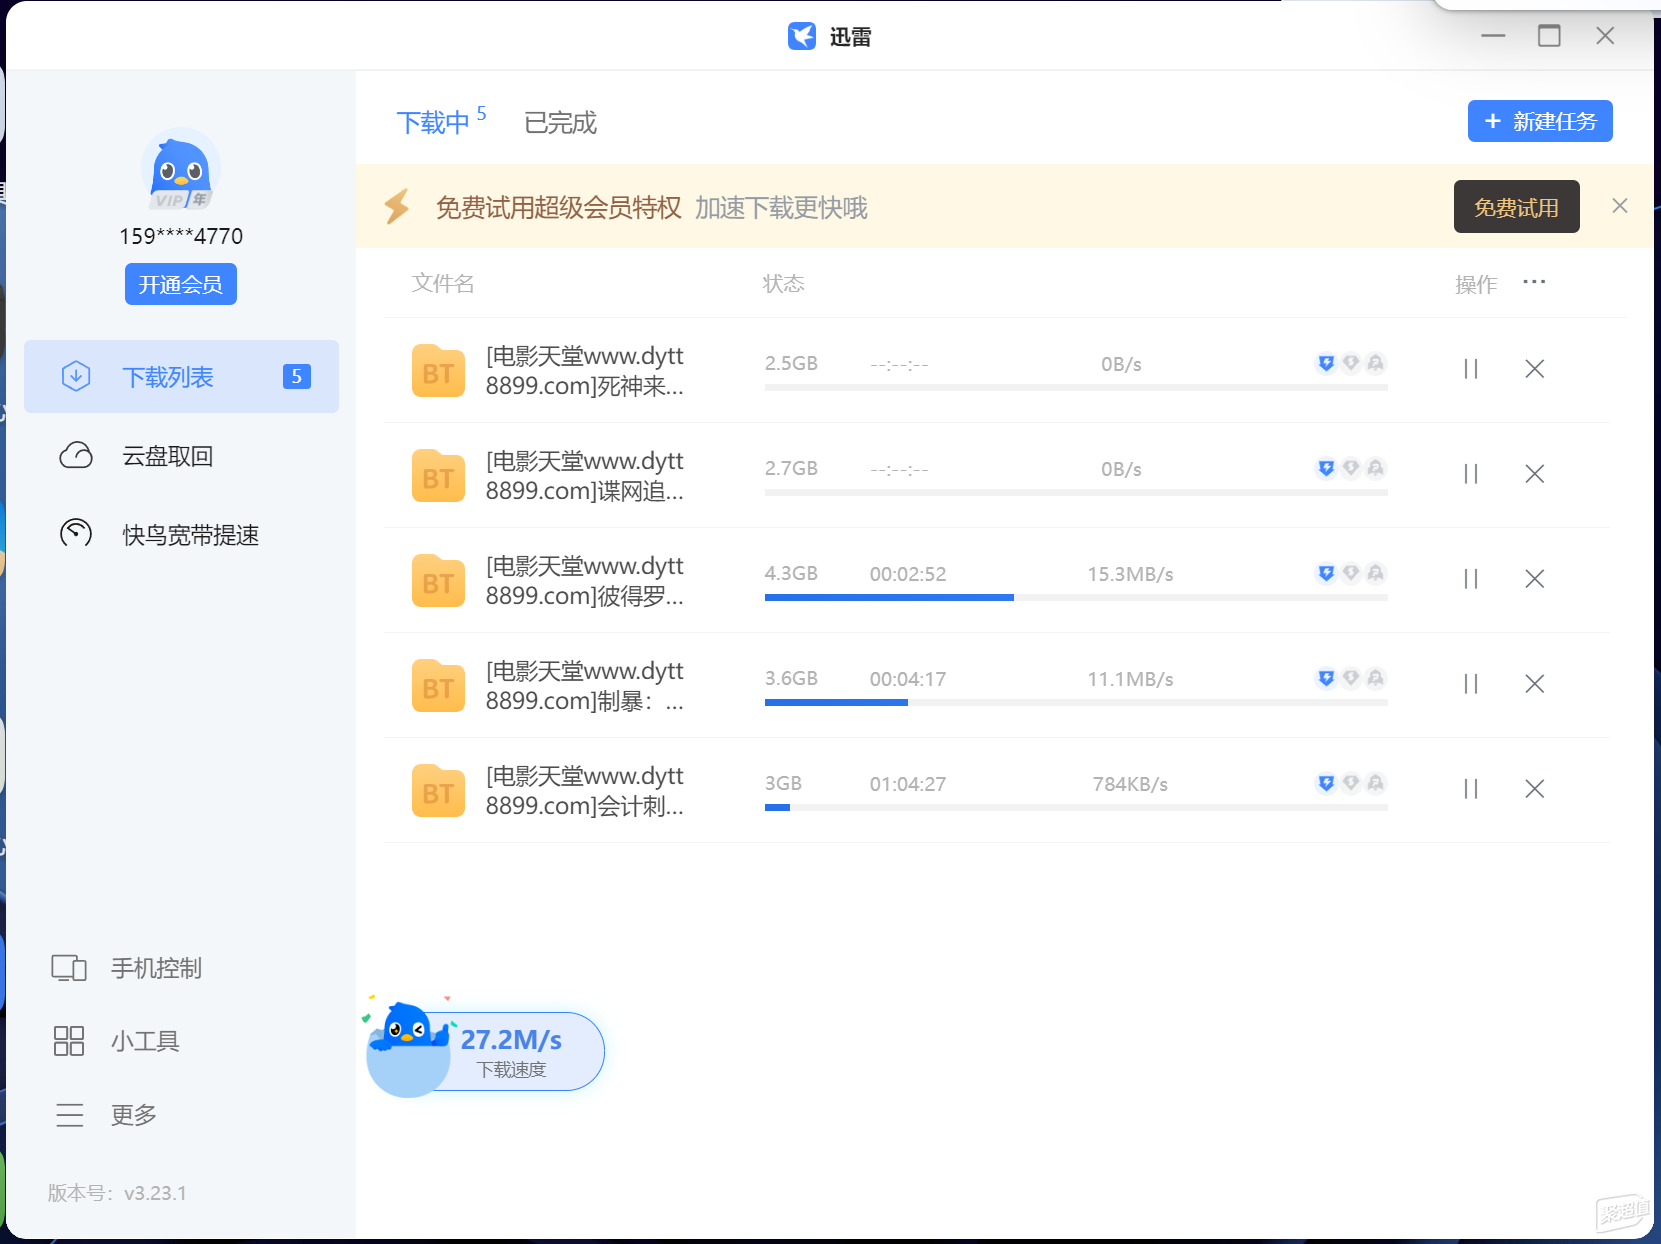The image size is (1661, 1244).
Task: Click remaining time 01:04:27
Action: pyautogui.click(x=908, y=784)
